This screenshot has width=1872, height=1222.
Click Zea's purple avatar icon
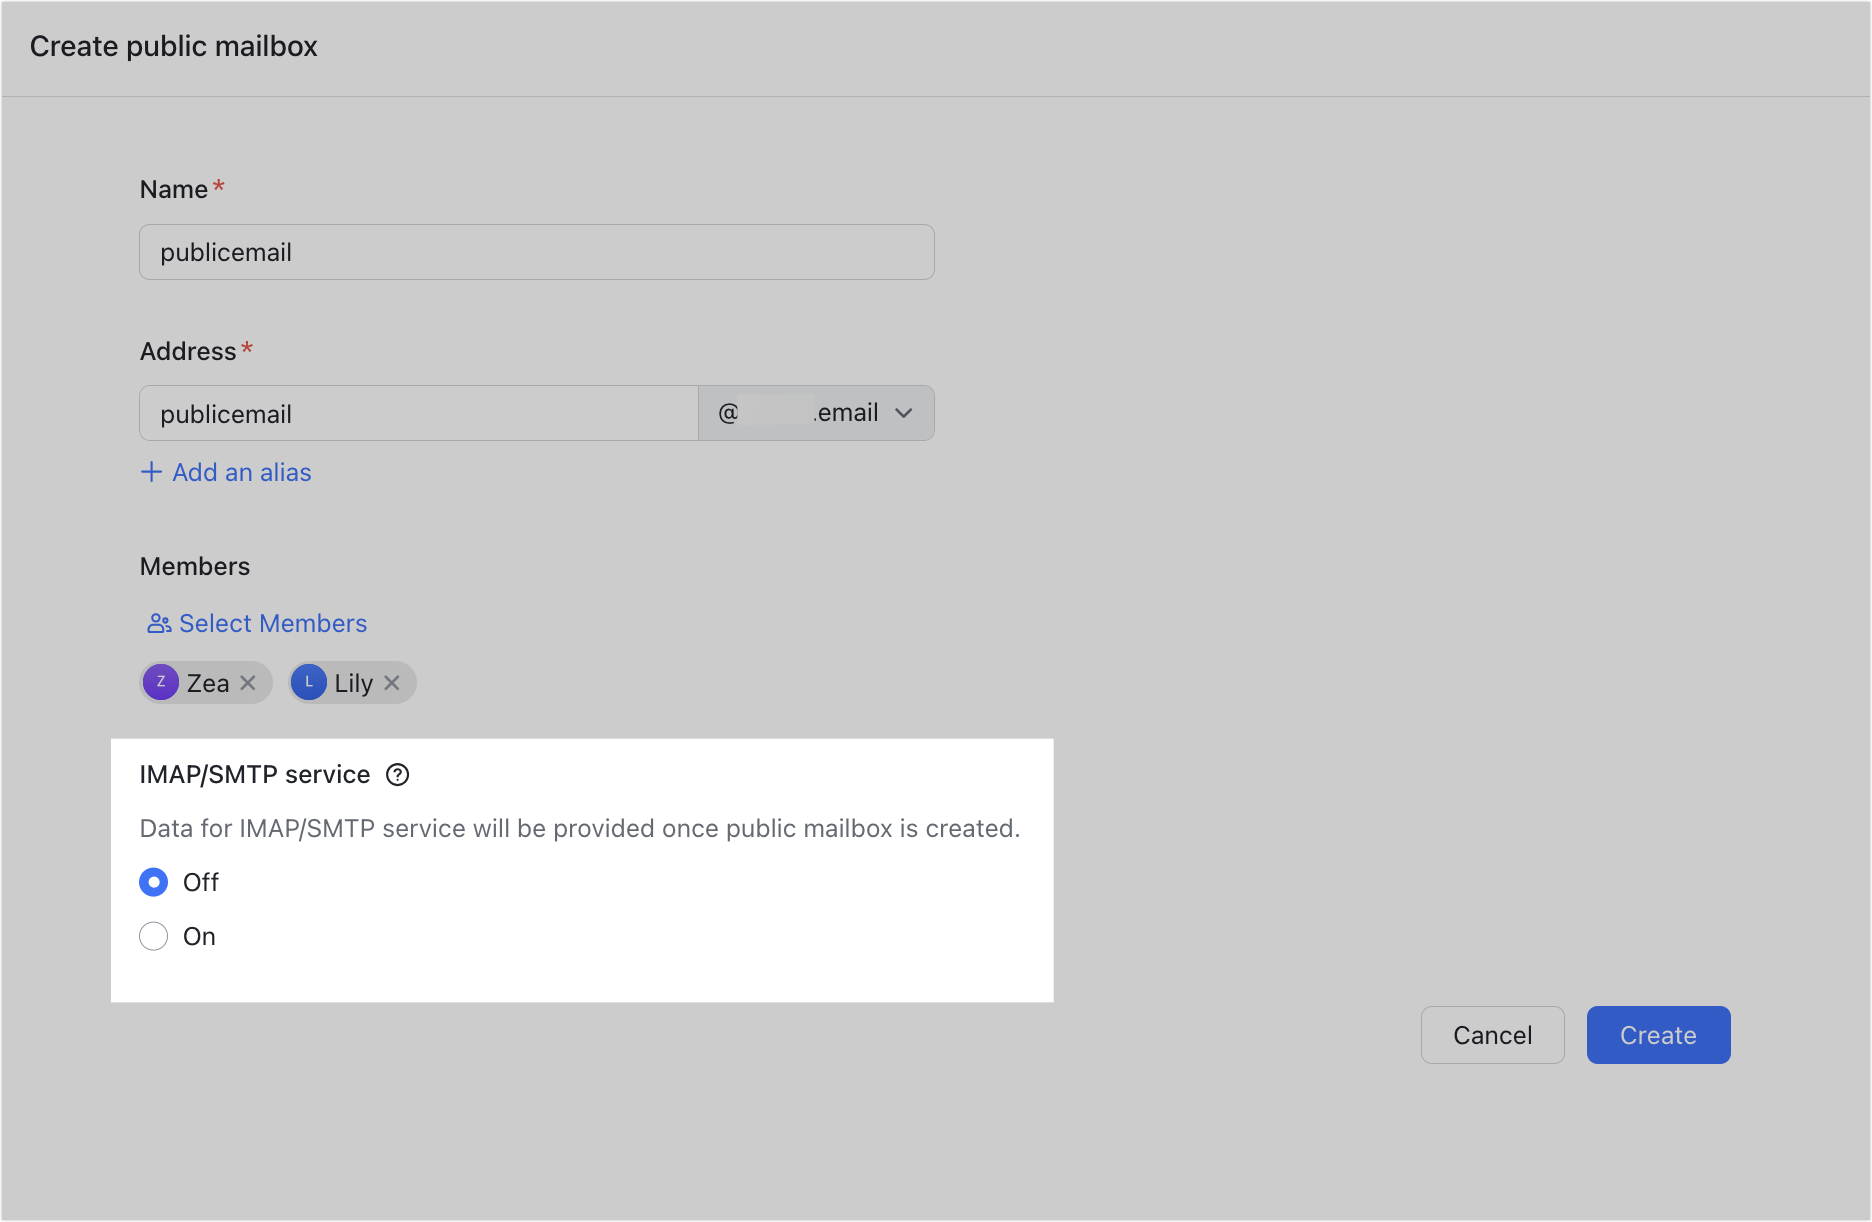click(161, 682)
